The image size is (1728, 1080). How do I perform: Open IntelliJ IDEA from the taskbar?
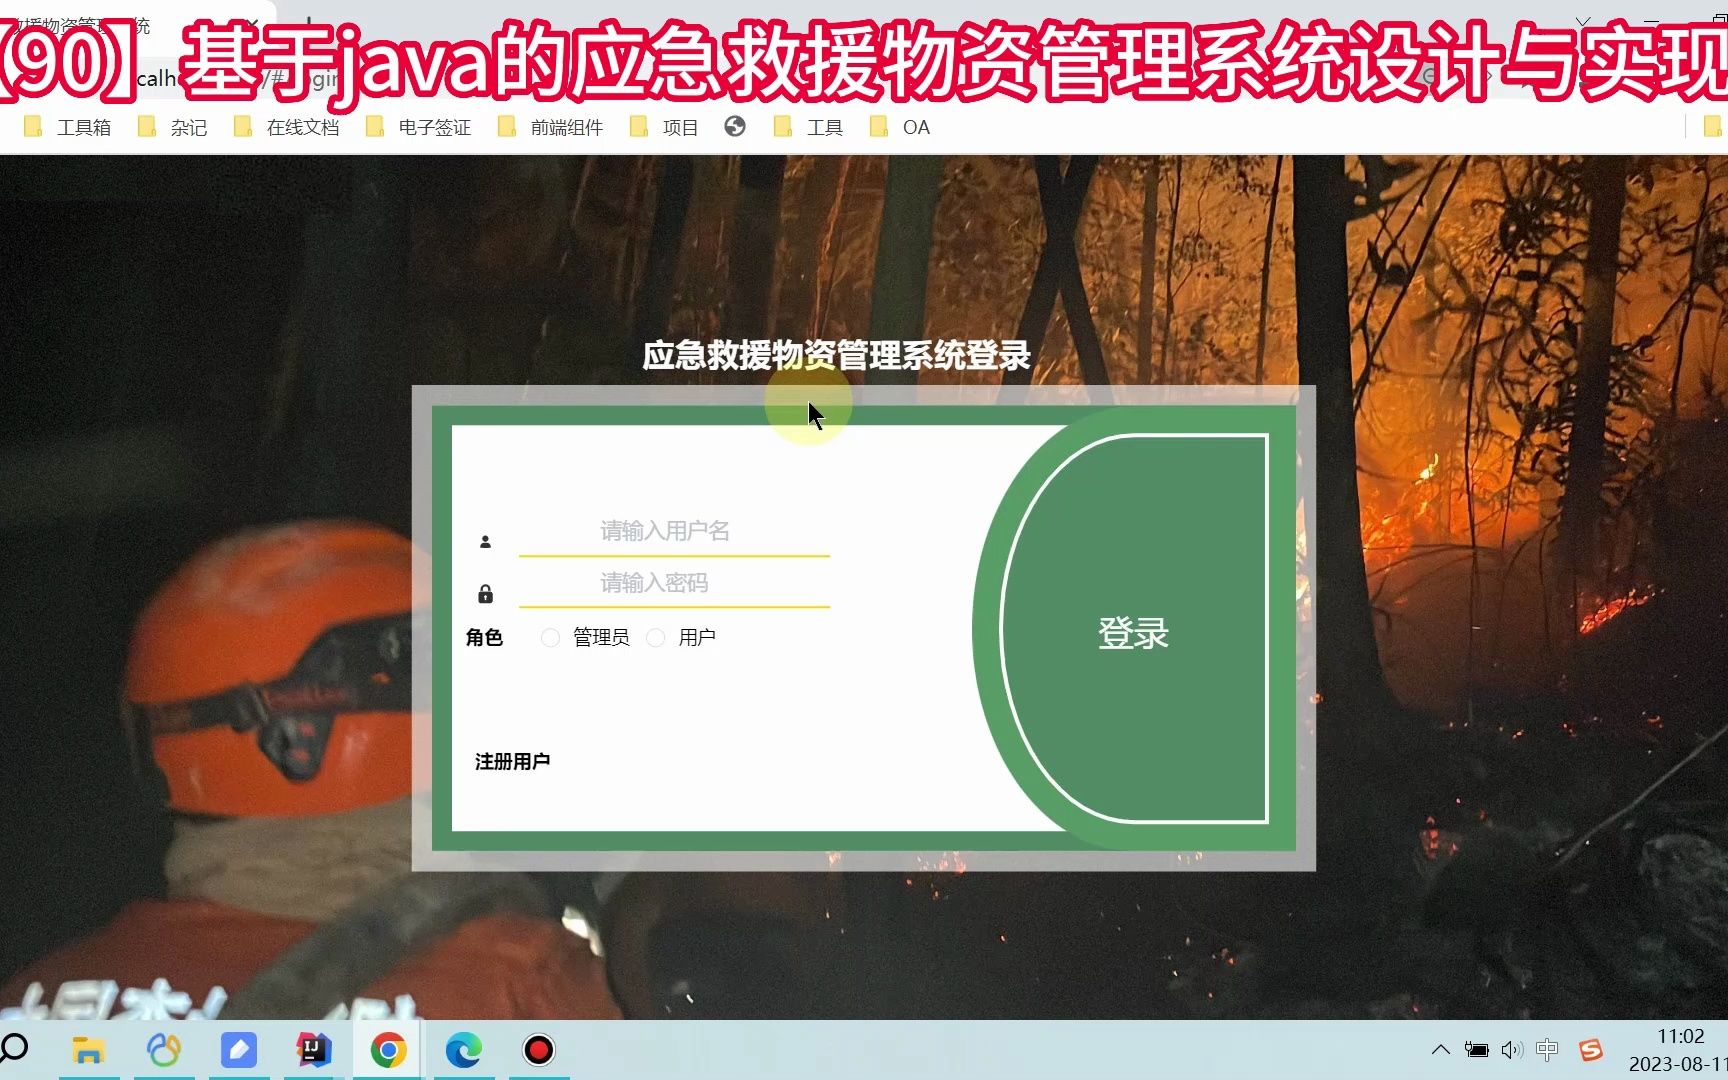click(314, 1050)
